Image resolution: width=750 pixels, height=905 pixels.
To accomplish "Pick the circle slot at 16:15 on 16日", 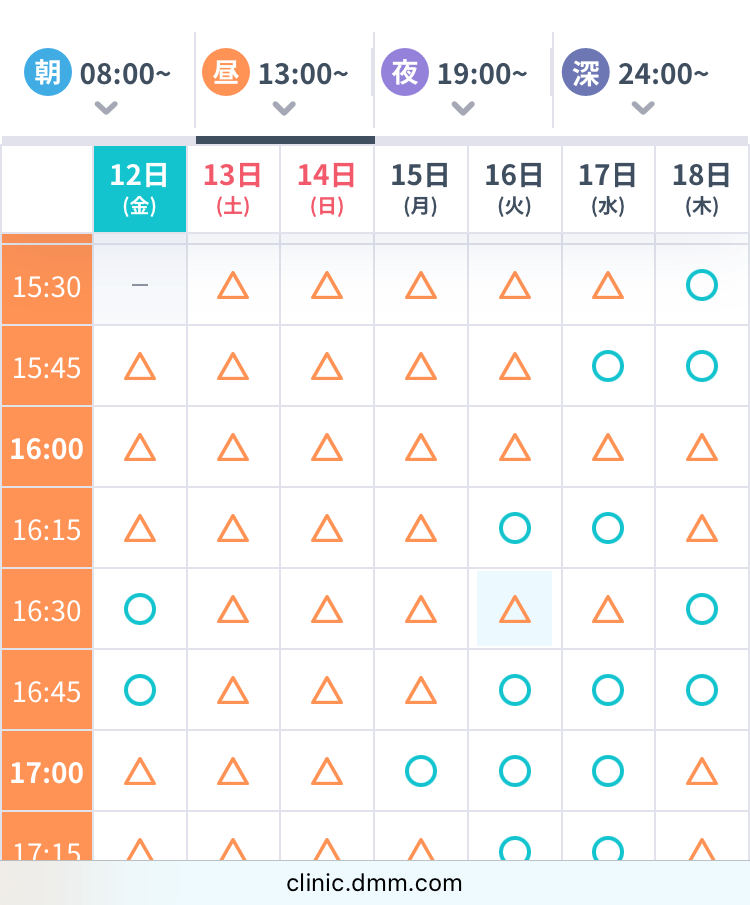I will click(515, 528).
